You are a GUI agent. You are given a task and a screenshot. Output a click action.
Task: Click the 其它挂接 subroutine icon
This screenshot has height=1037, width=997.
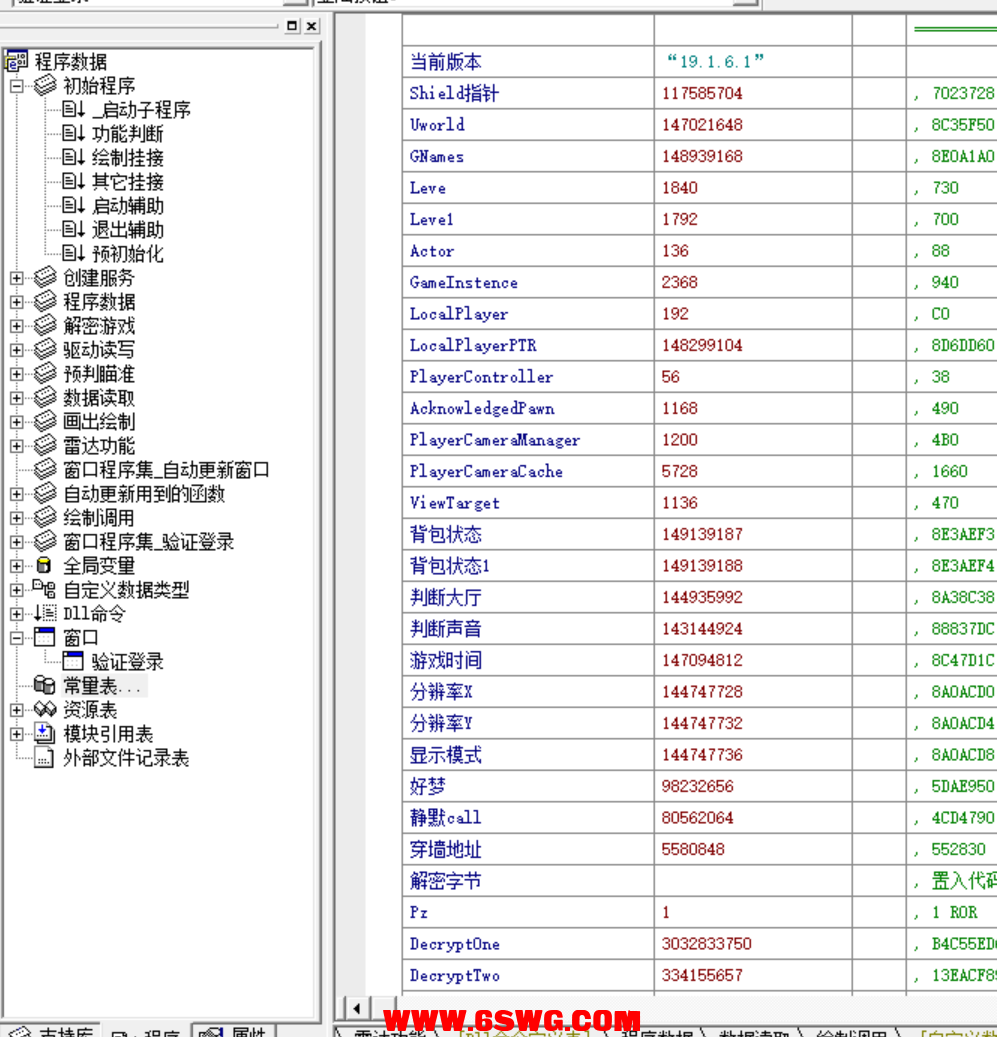click(73, 182)
